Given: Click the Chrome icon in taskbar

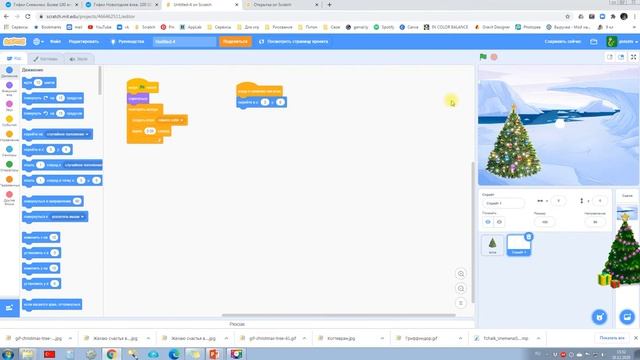Looking at the screenshot, I should (x=111, y=354).
